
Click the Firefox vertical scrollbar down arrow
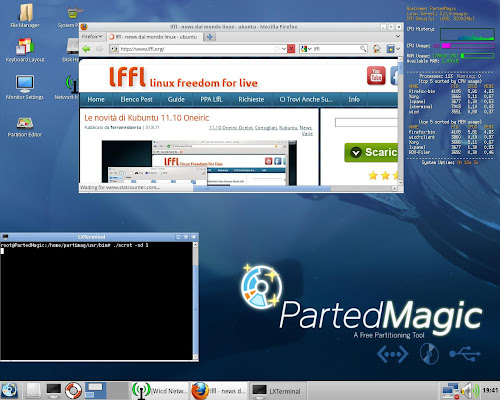tap(401, 183)
